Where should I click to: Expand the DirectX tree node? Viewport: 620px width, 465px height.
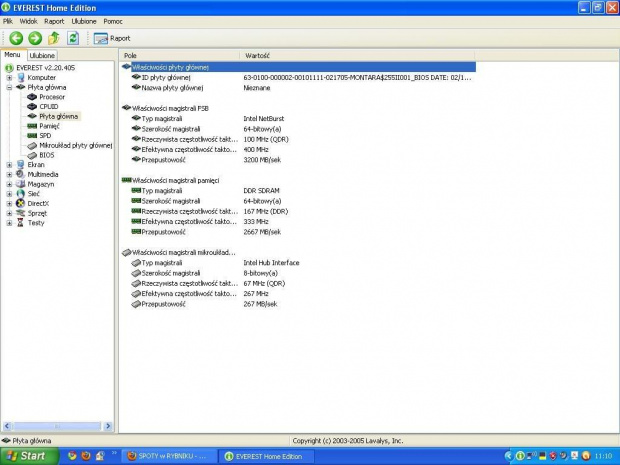(x=9, y=204)
